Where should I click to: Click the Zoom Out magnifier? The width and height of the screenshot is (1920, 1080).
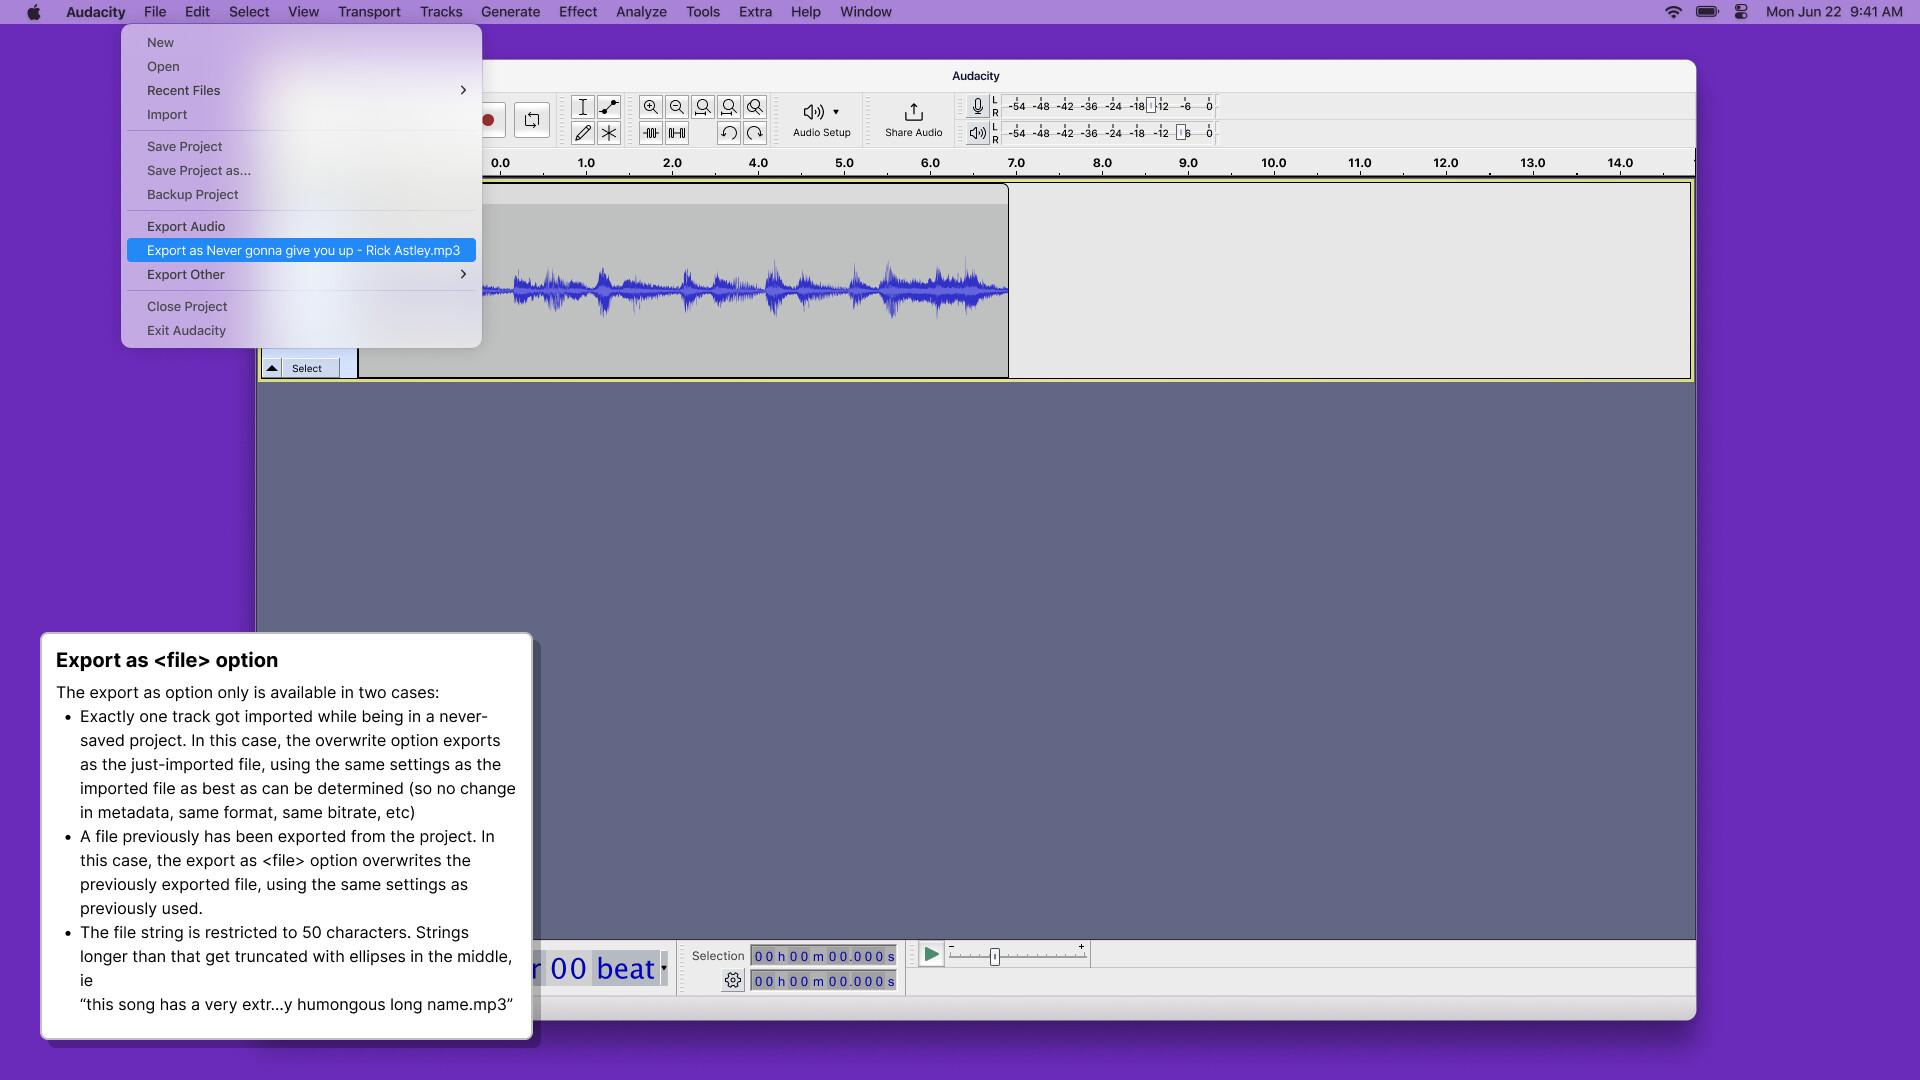point(677,107)
